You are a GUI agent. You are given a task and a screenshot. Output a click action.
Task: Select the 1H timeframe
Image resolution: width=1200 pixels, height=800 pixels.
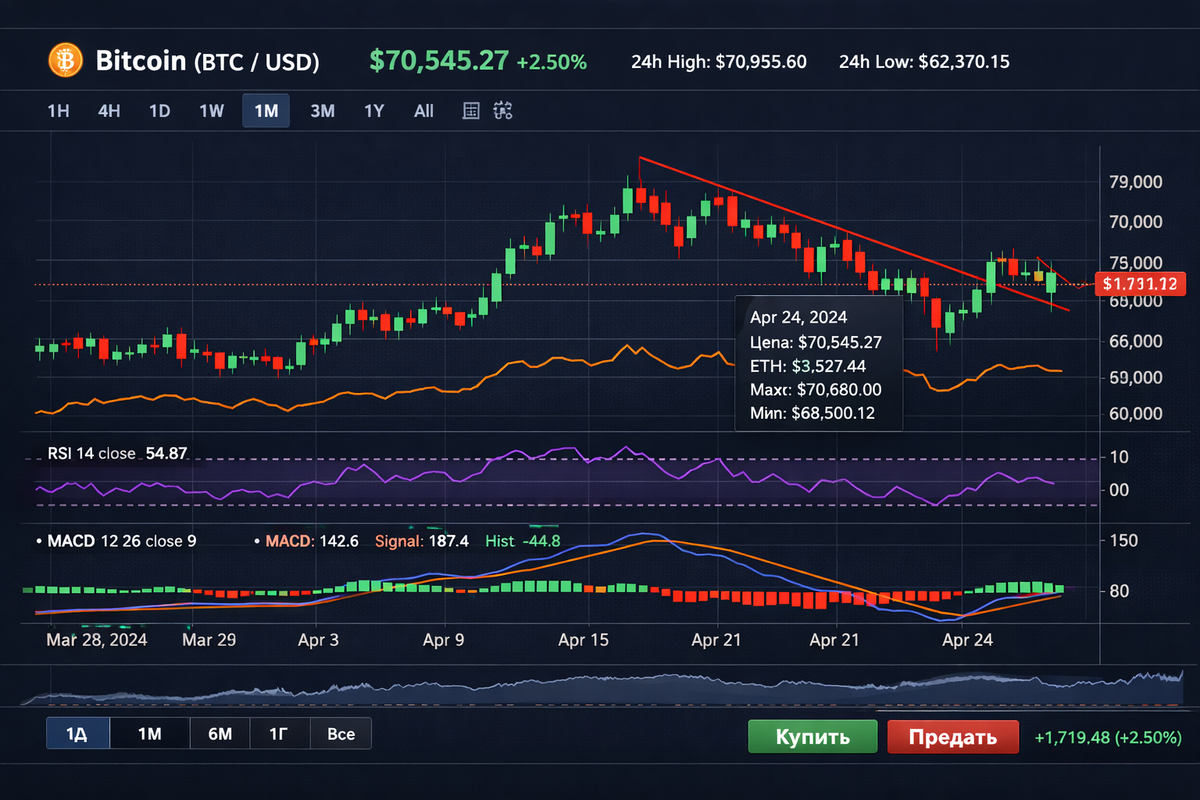59,111
